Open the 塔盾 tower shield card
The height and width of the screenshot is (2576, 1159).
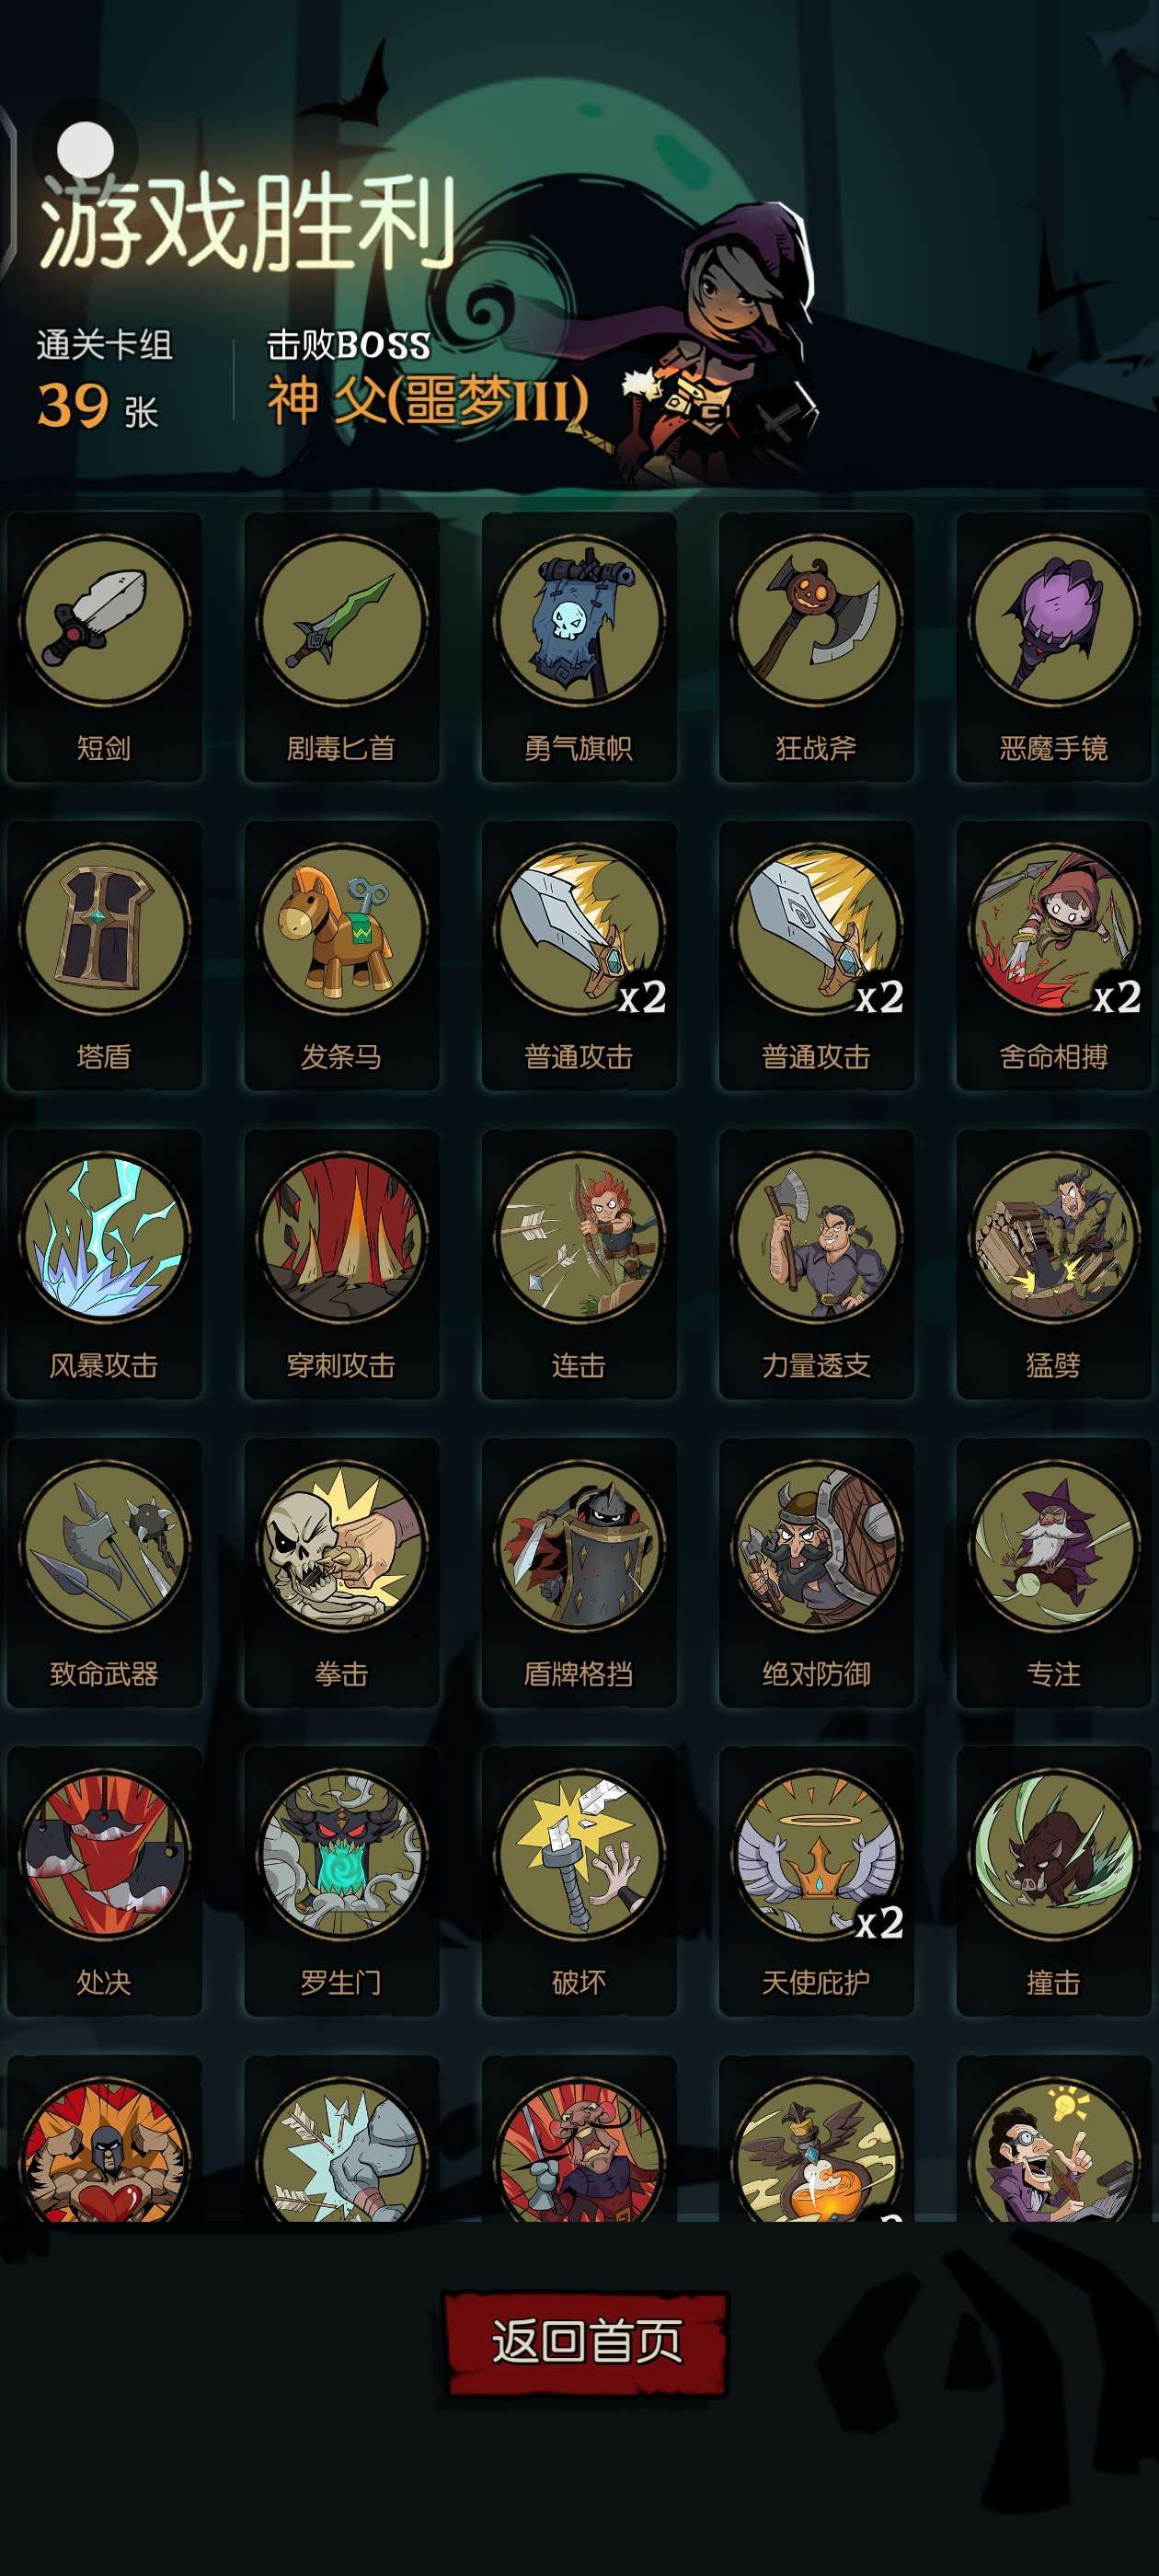coord(104,955)
